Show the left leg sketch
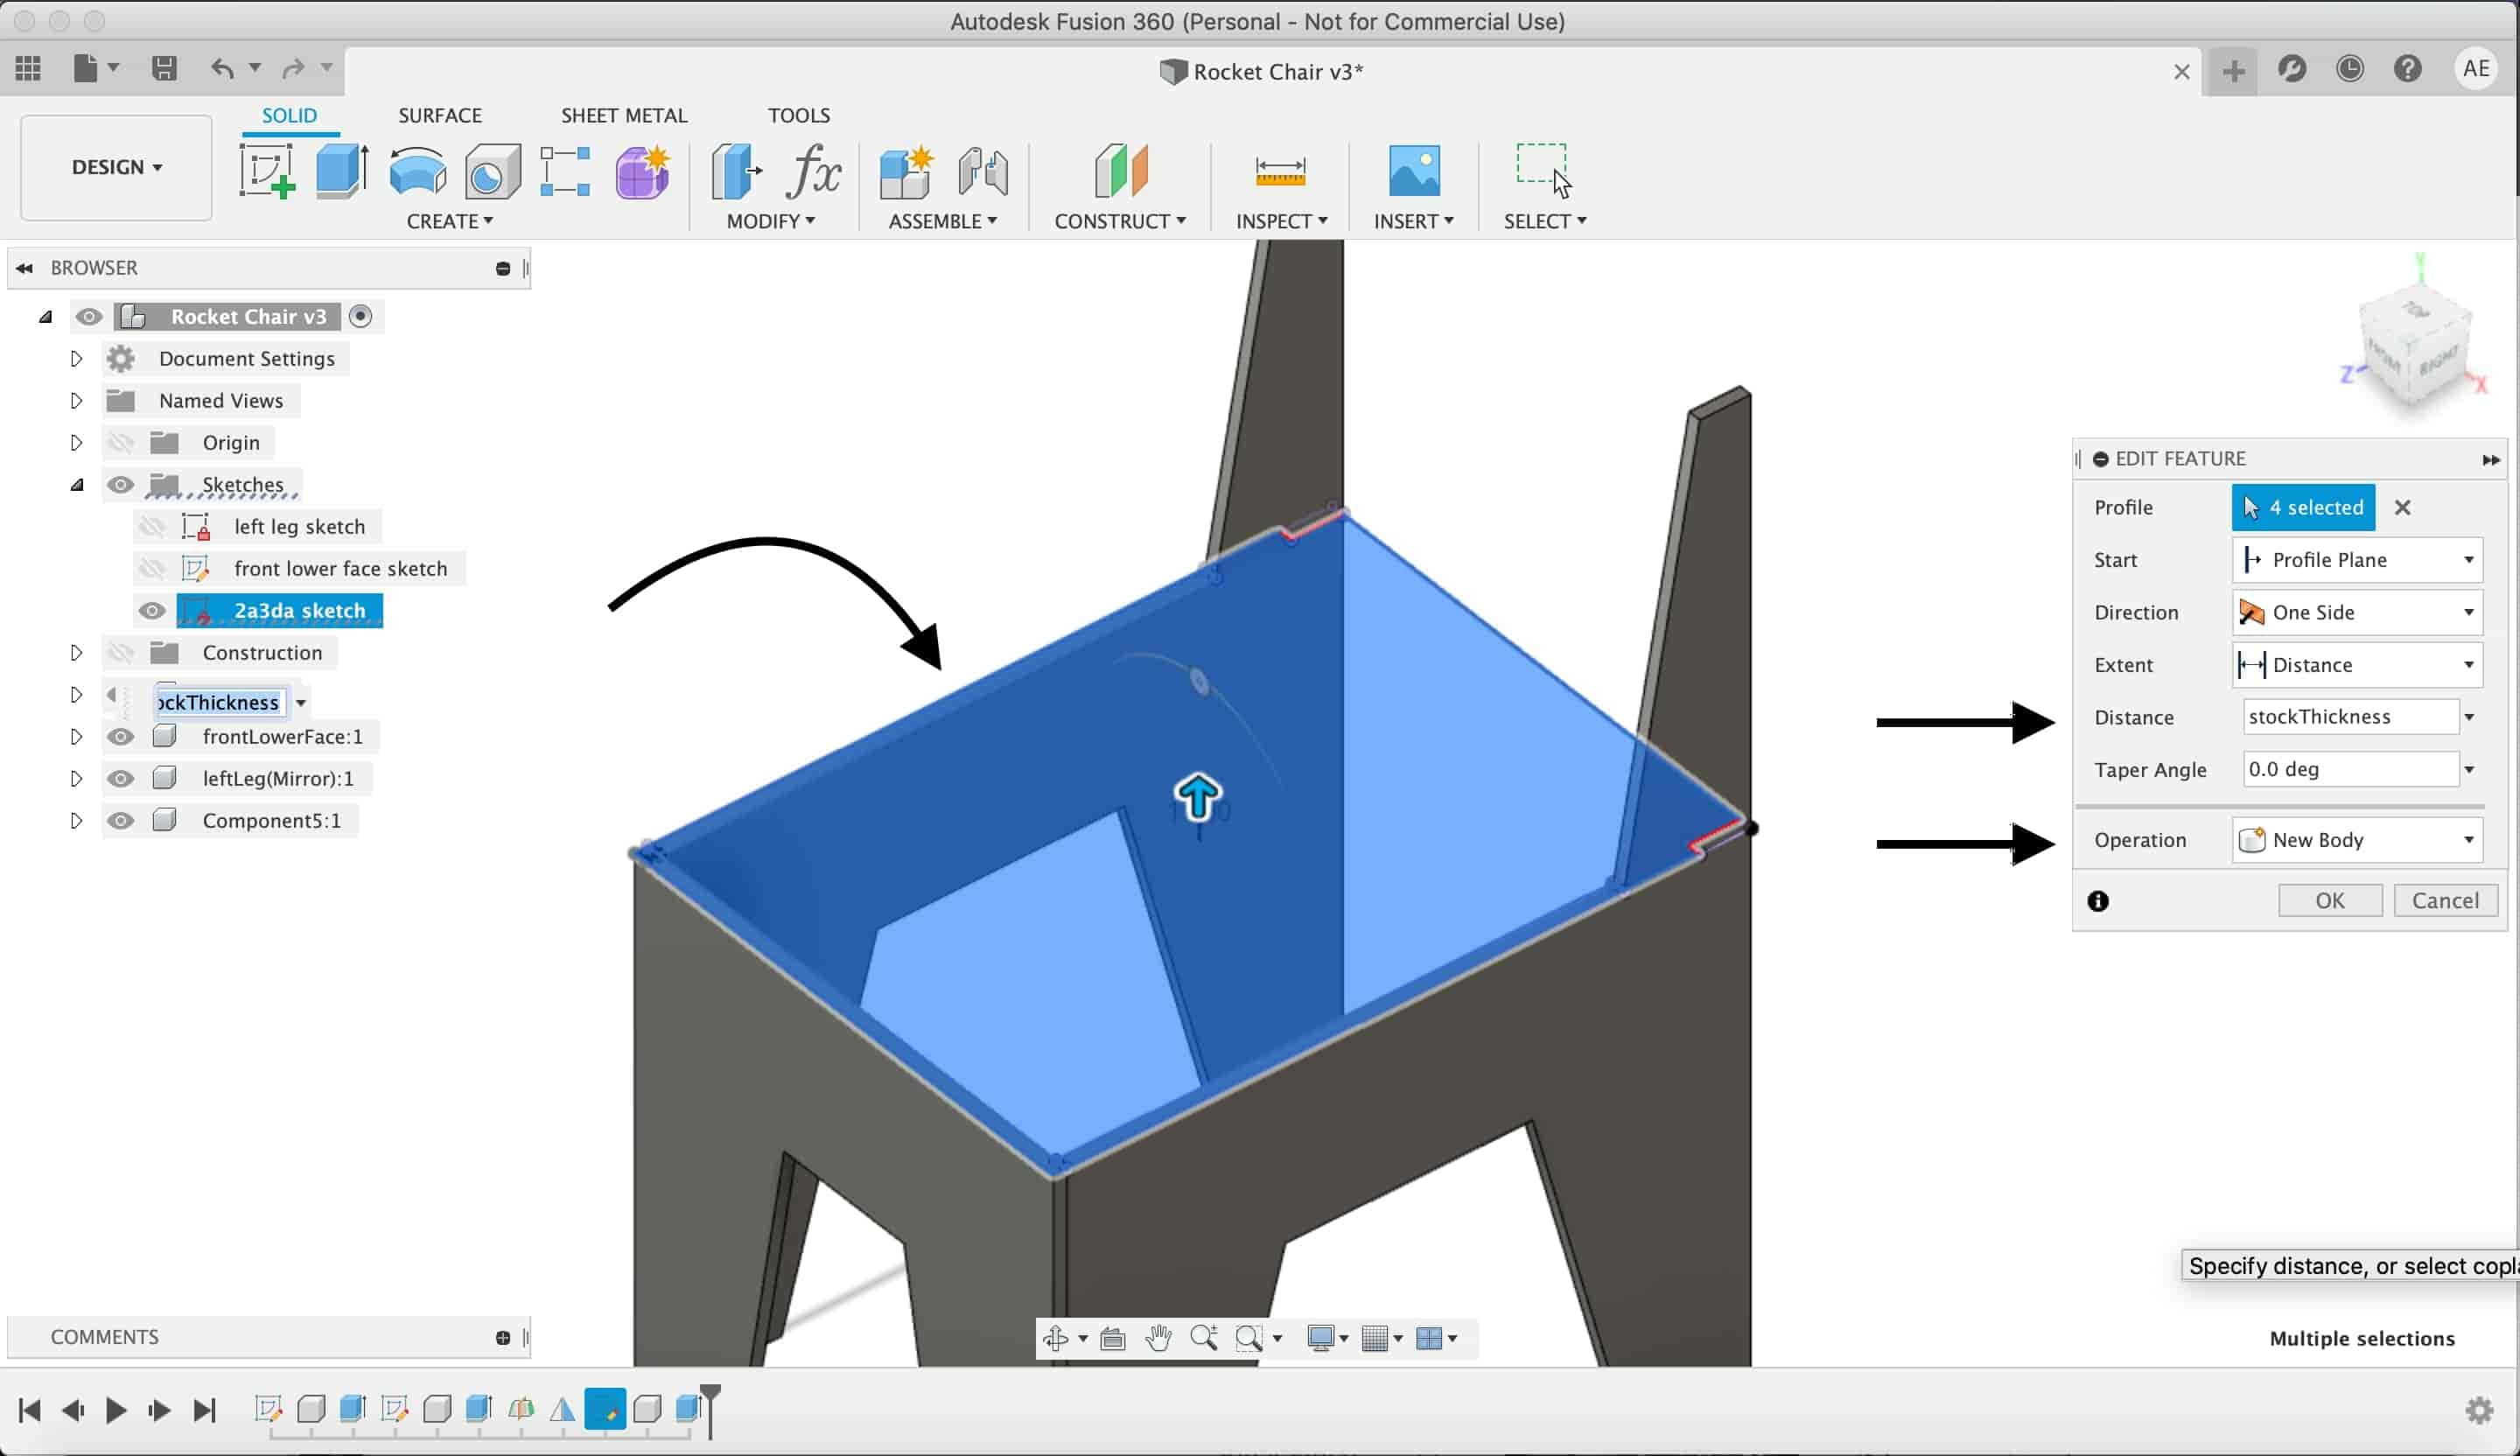This screenshot has width=2520, height=1456. coord(152,527)
